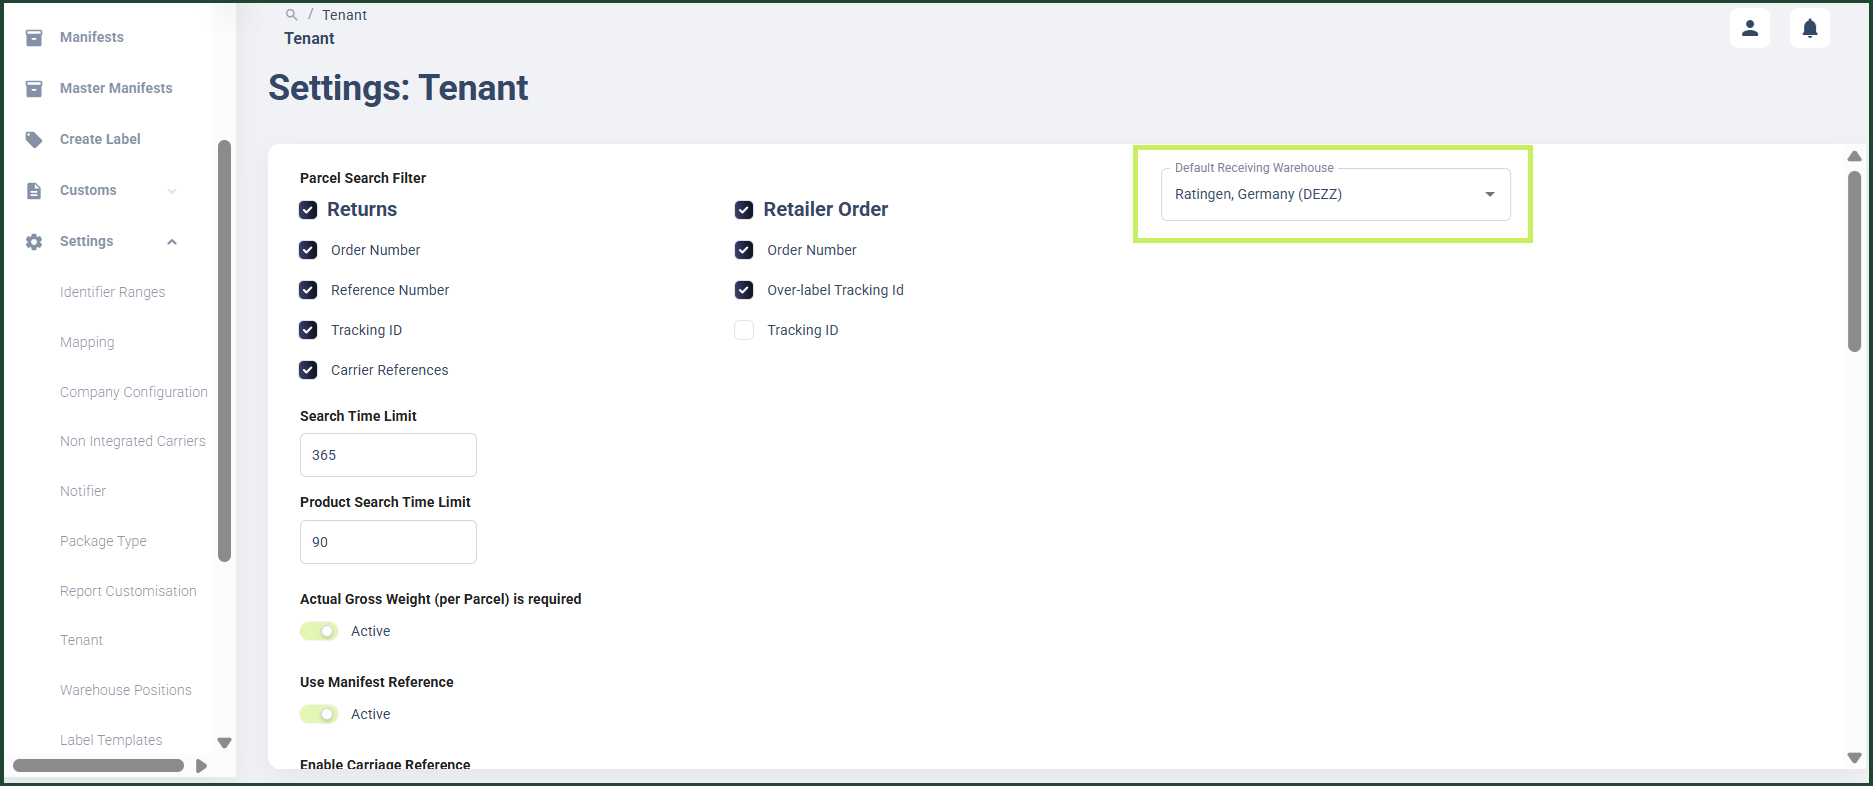Toggle Use Manifest Reference switch
This screenshot has height=786, width=1873.
click(319, 714)
